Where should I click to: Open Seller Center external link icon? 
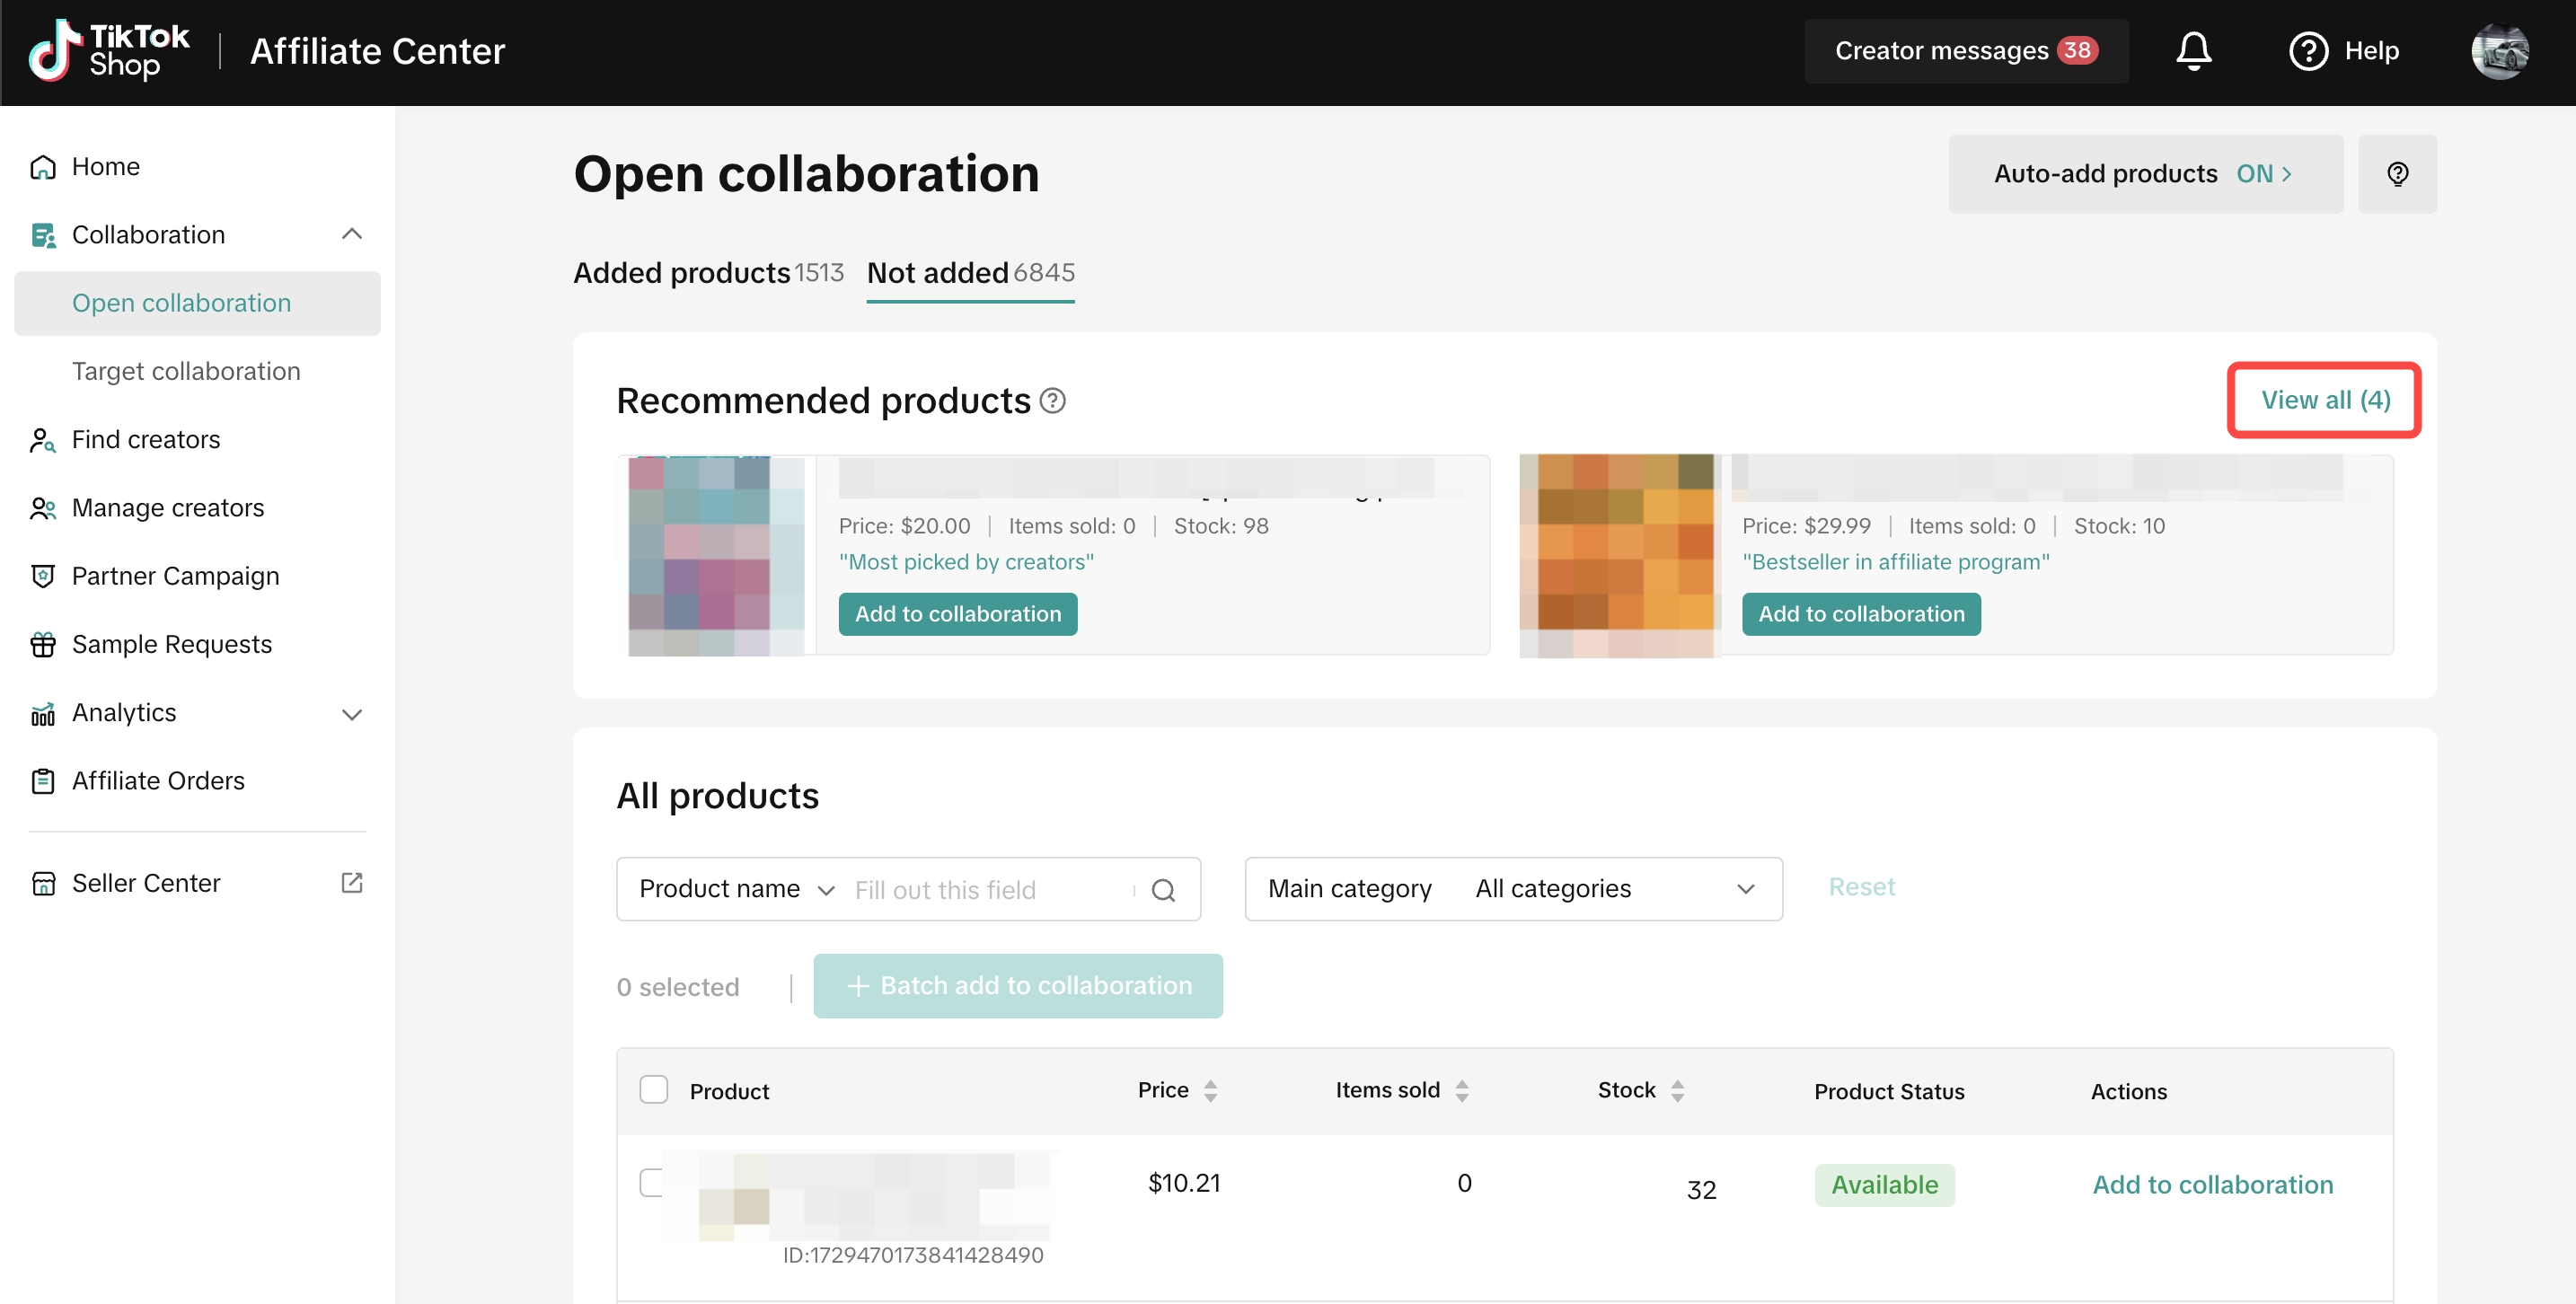pos(351,883)
